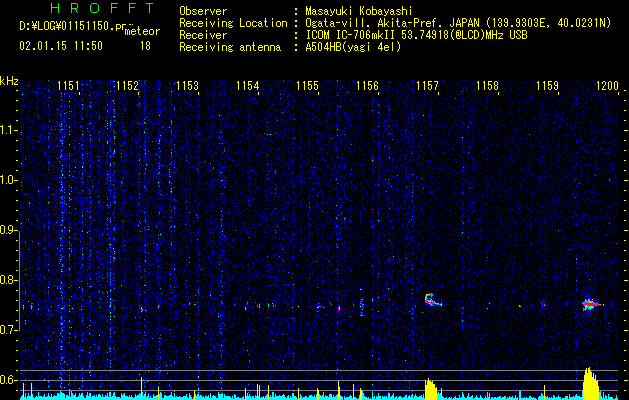Click the grey bracket beside 0.9–0.7 kHz
The height and width of the screenshot is (400, 629).
[x=19, y=280]
